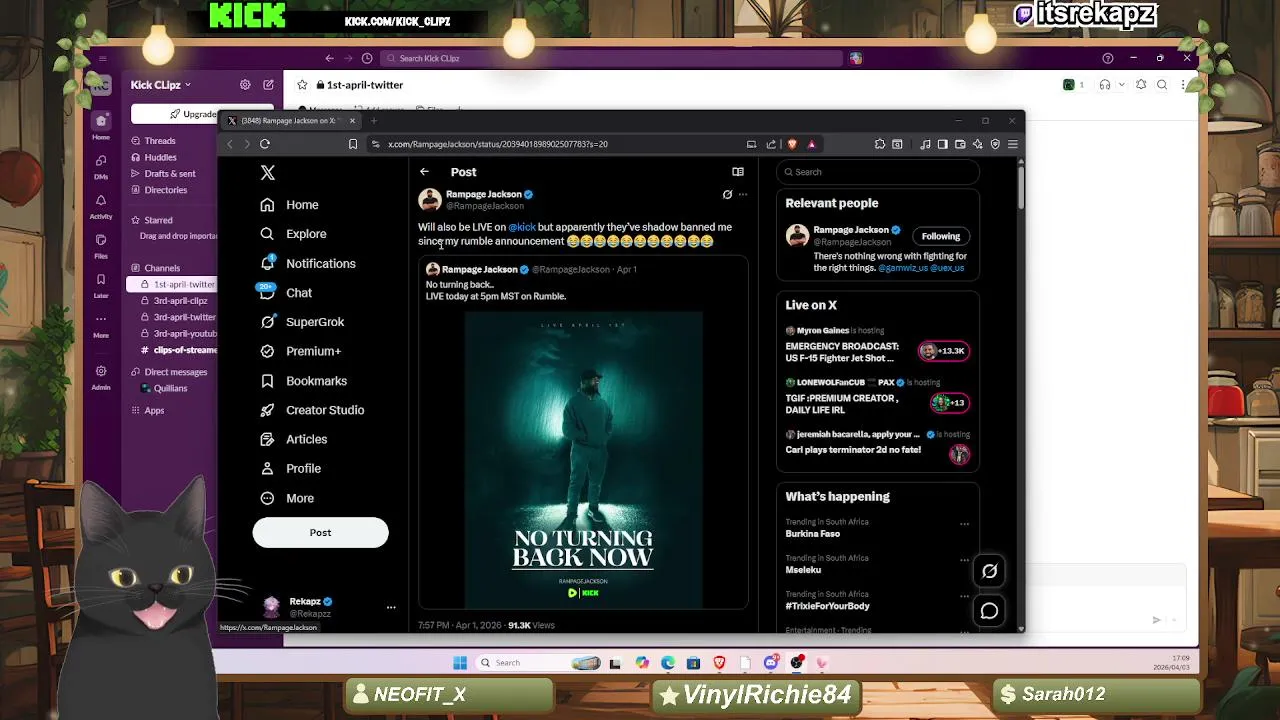The image size is (1280, 720).
Task: Star the 1st-april-twitter channel in Slack
Action: [302, 85]
